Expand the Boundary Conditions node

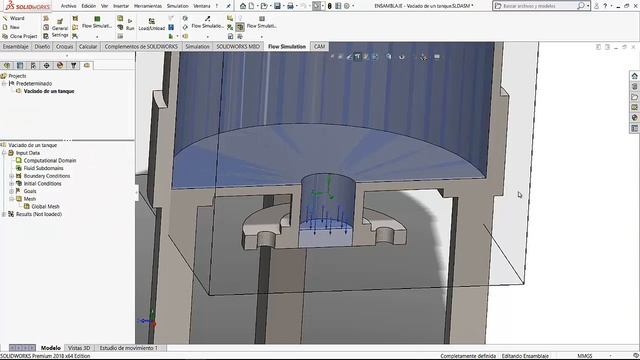tap(11, 176)
